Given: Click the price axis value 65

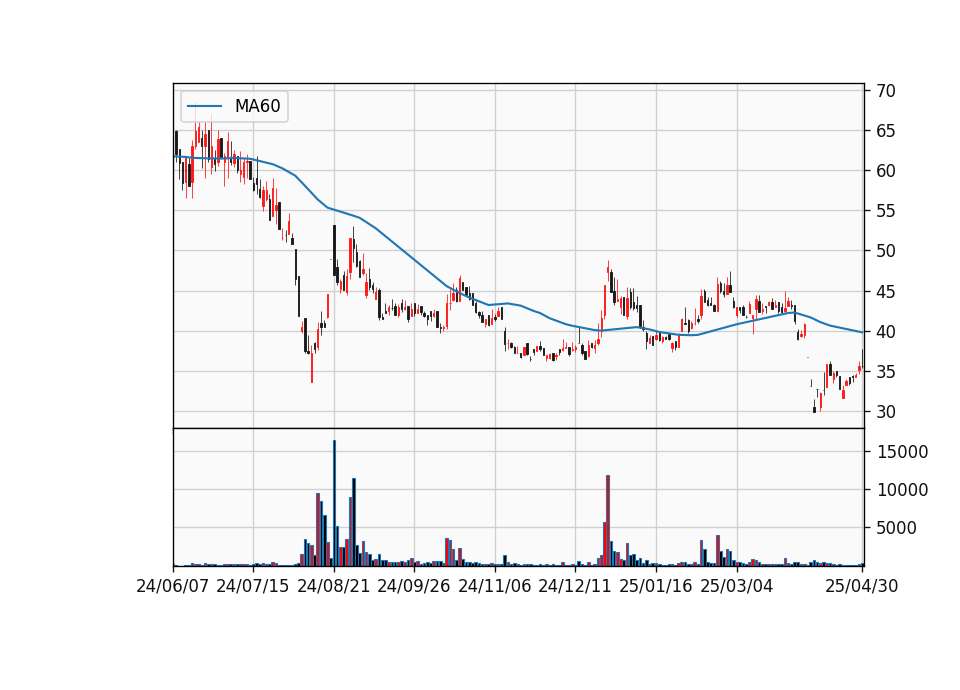Looking at the screenshot, I should [x=886, y=131].
